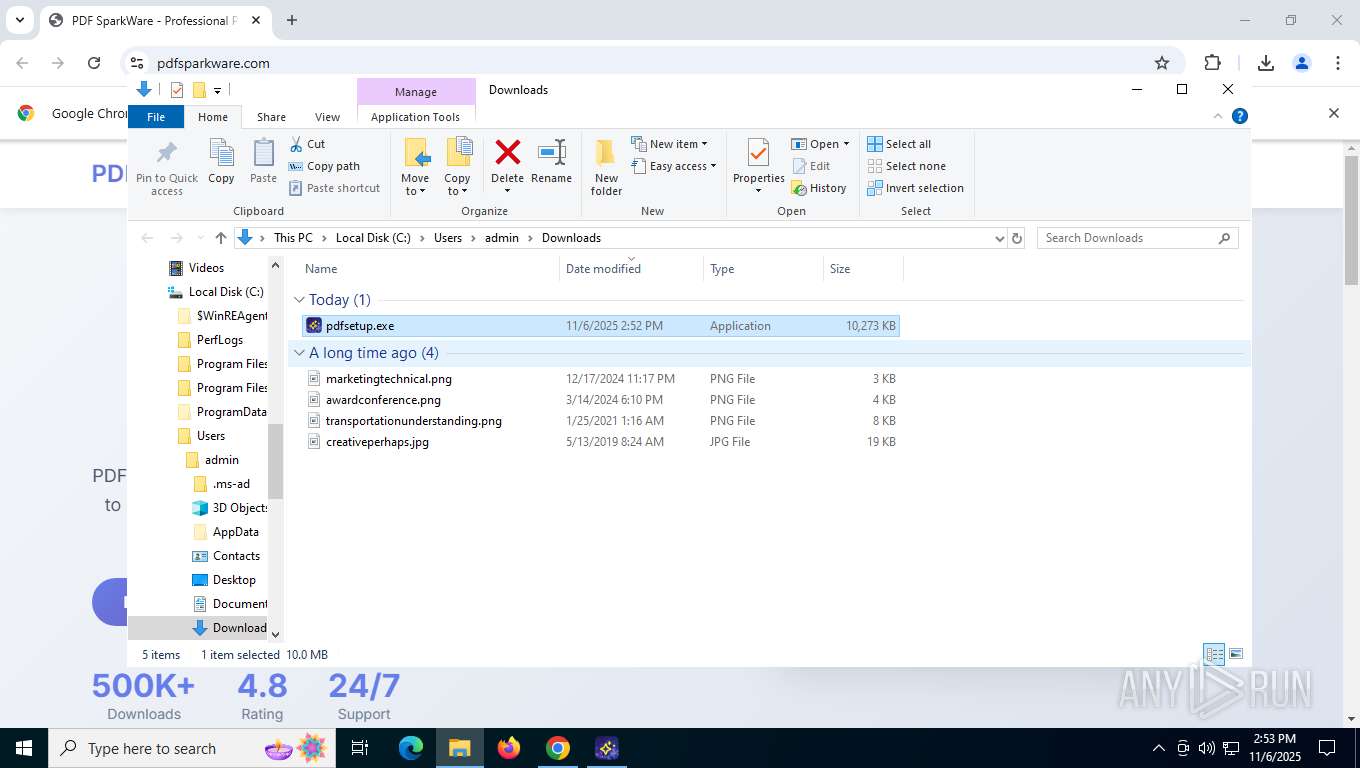Bookmark this page with the star icon
The width and height of the screenshot is (1360, 768).
click(1162, 63)
